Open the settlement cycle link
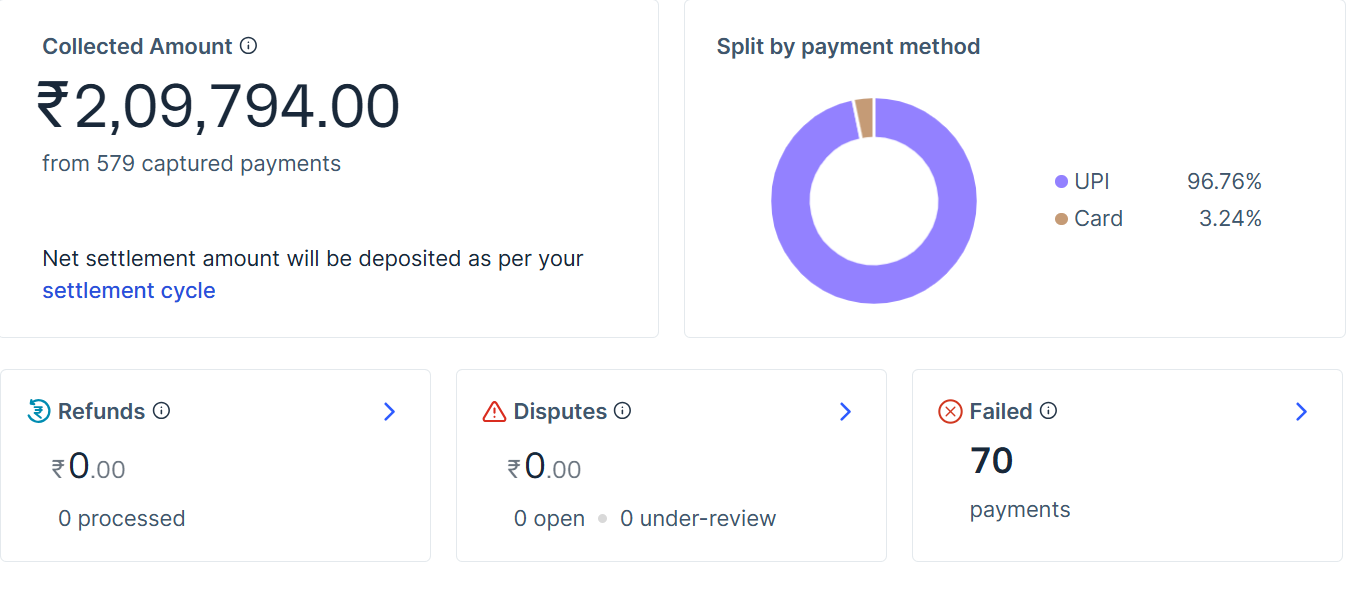The width and height of the screenshot is (1361, 593). click(x=129, y=291)
